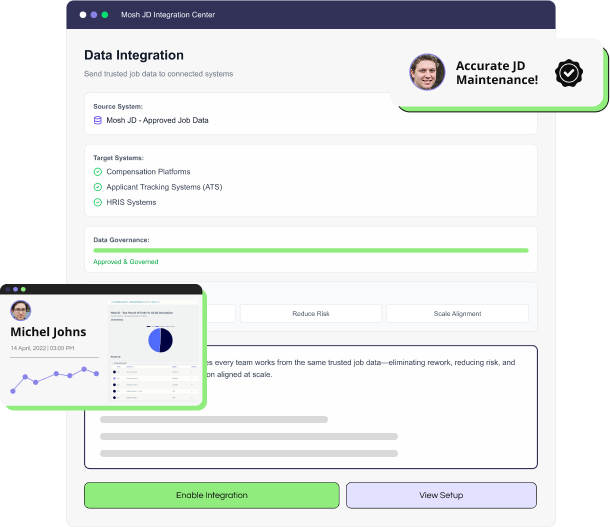Screen dimensions: 610x527
Task: Click the Approved & Governed status text
Action: pos(125,262)
